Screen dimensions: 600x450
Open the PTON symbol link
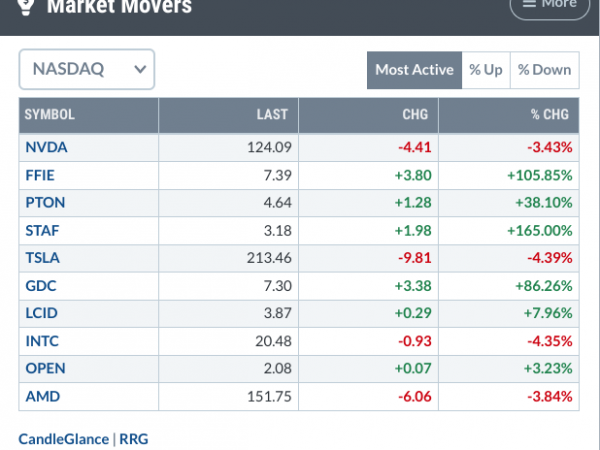[x=45, y=202]
